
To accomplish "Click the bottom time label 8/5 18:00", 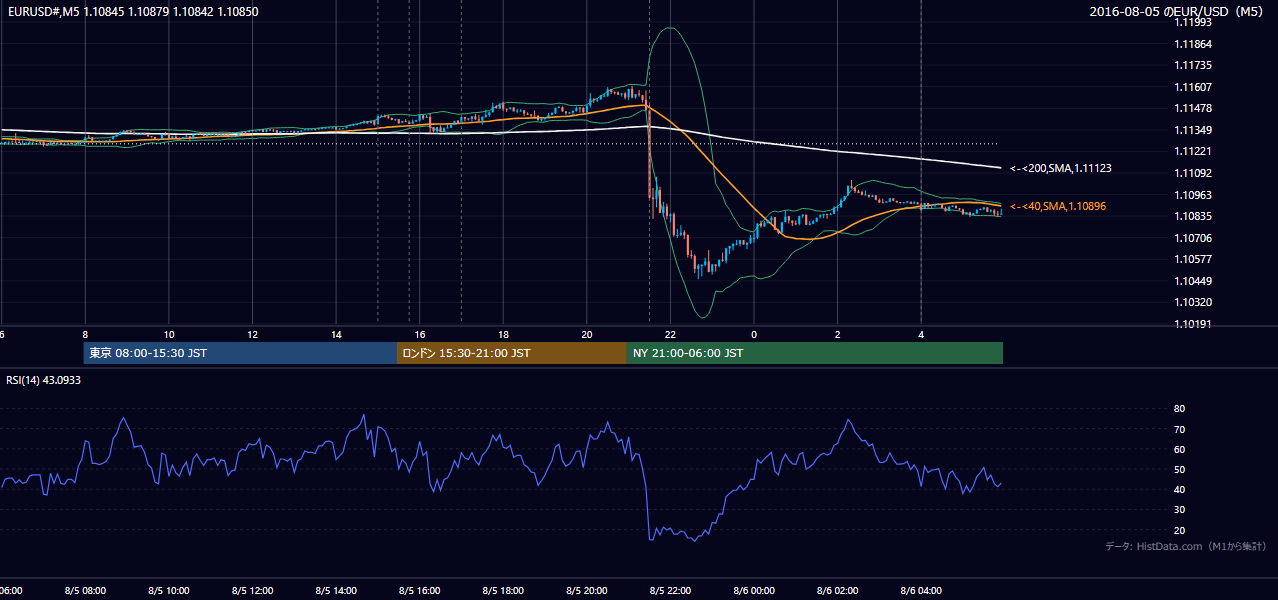I will pos(503,591).
